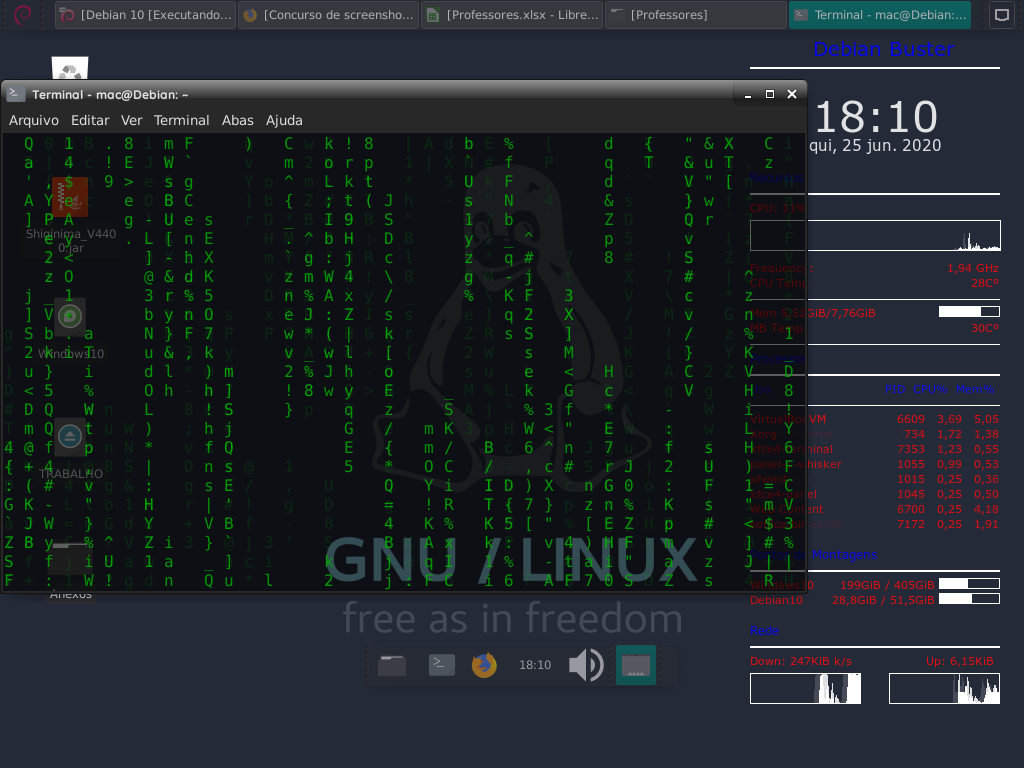Click the memory usage bar

(x=969, y=312)
